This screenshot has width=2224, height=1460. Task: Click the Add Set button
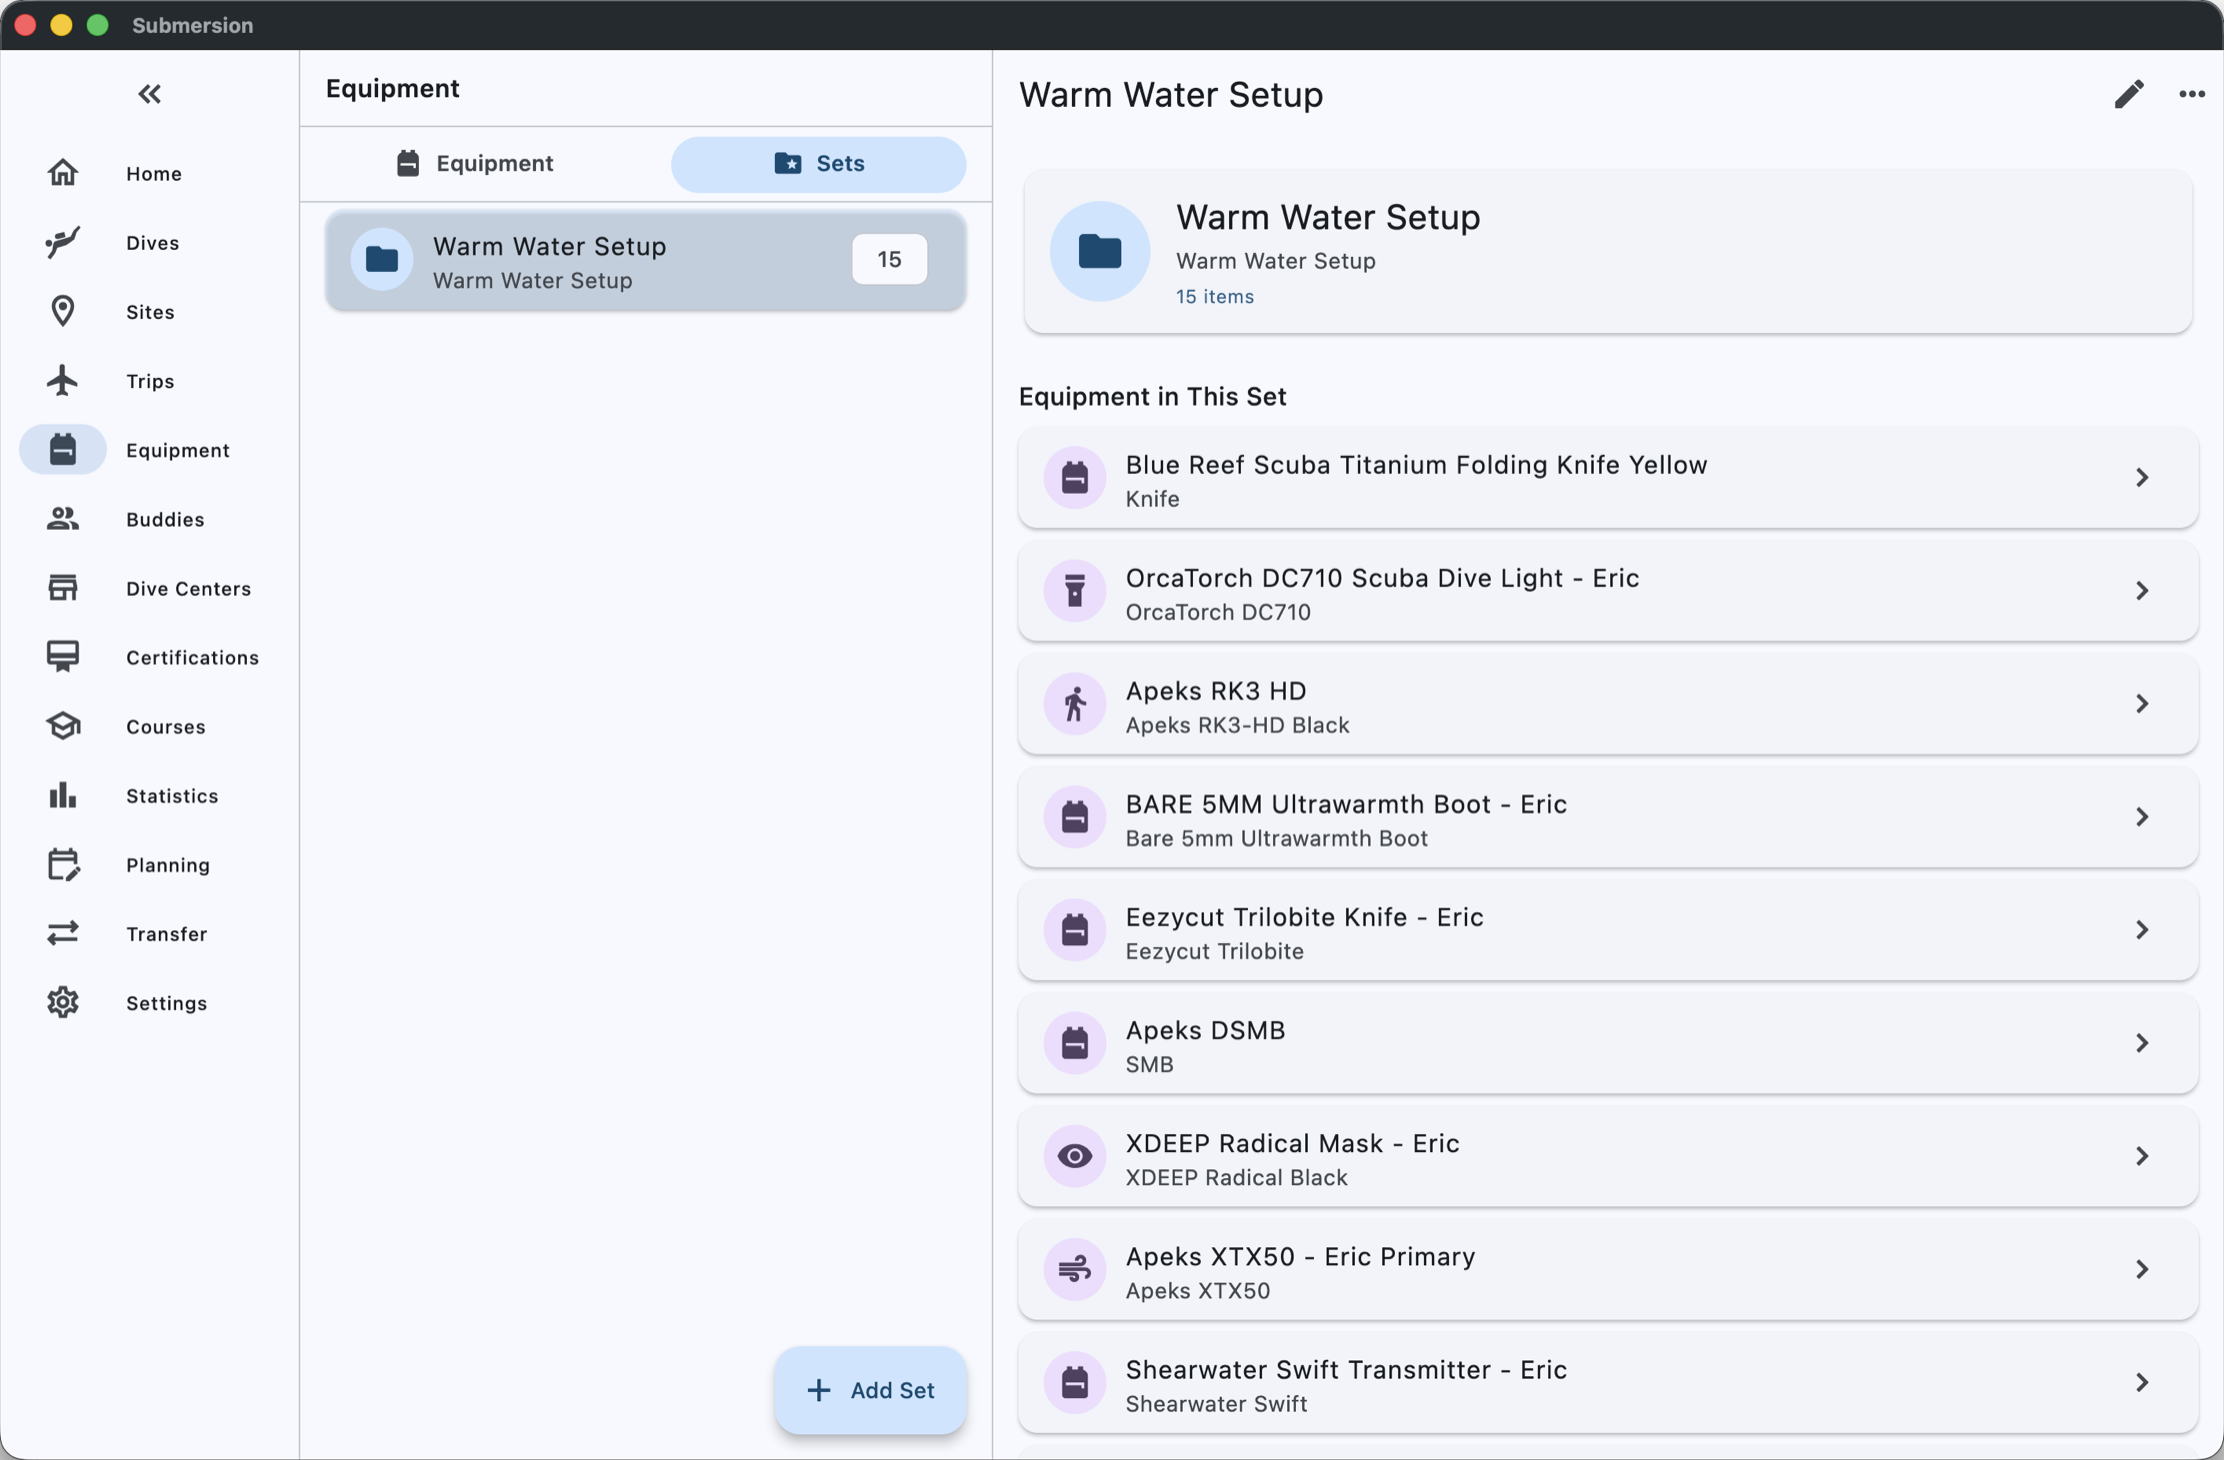871,1390
